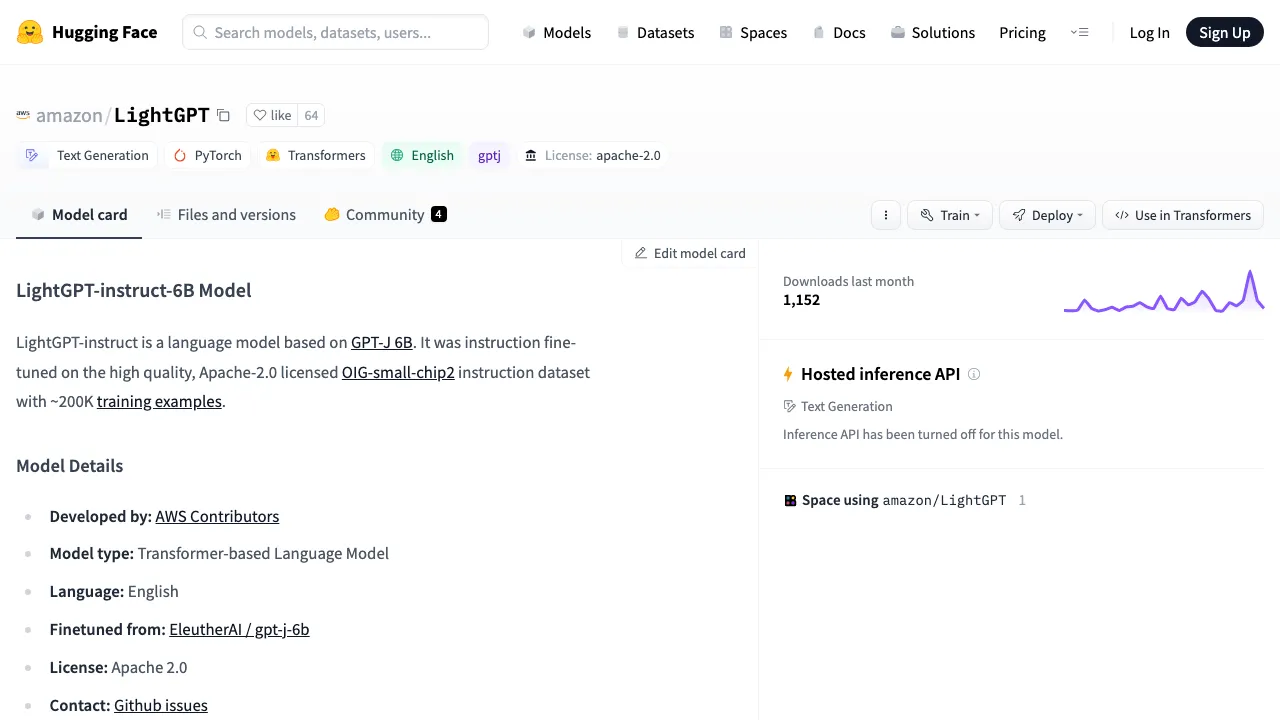
Task: Follow the training examples link
Action: coord(159,401)
